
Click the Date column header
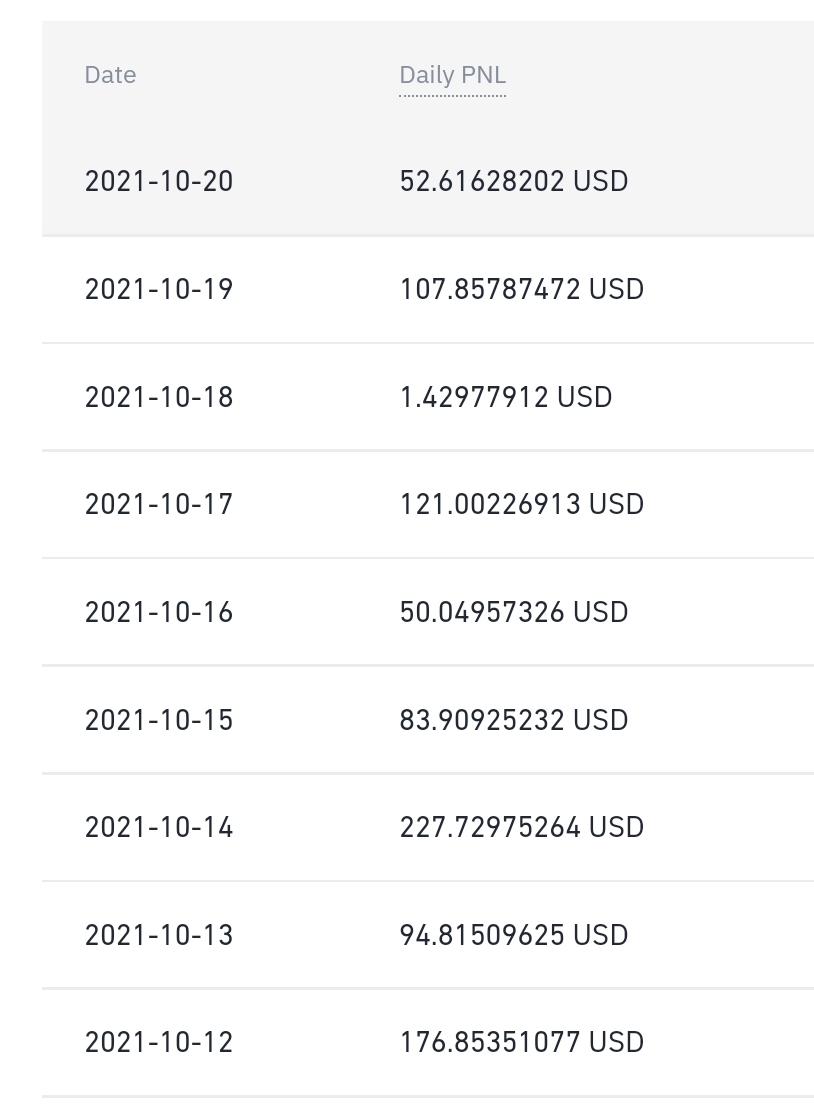coord(110,75)
